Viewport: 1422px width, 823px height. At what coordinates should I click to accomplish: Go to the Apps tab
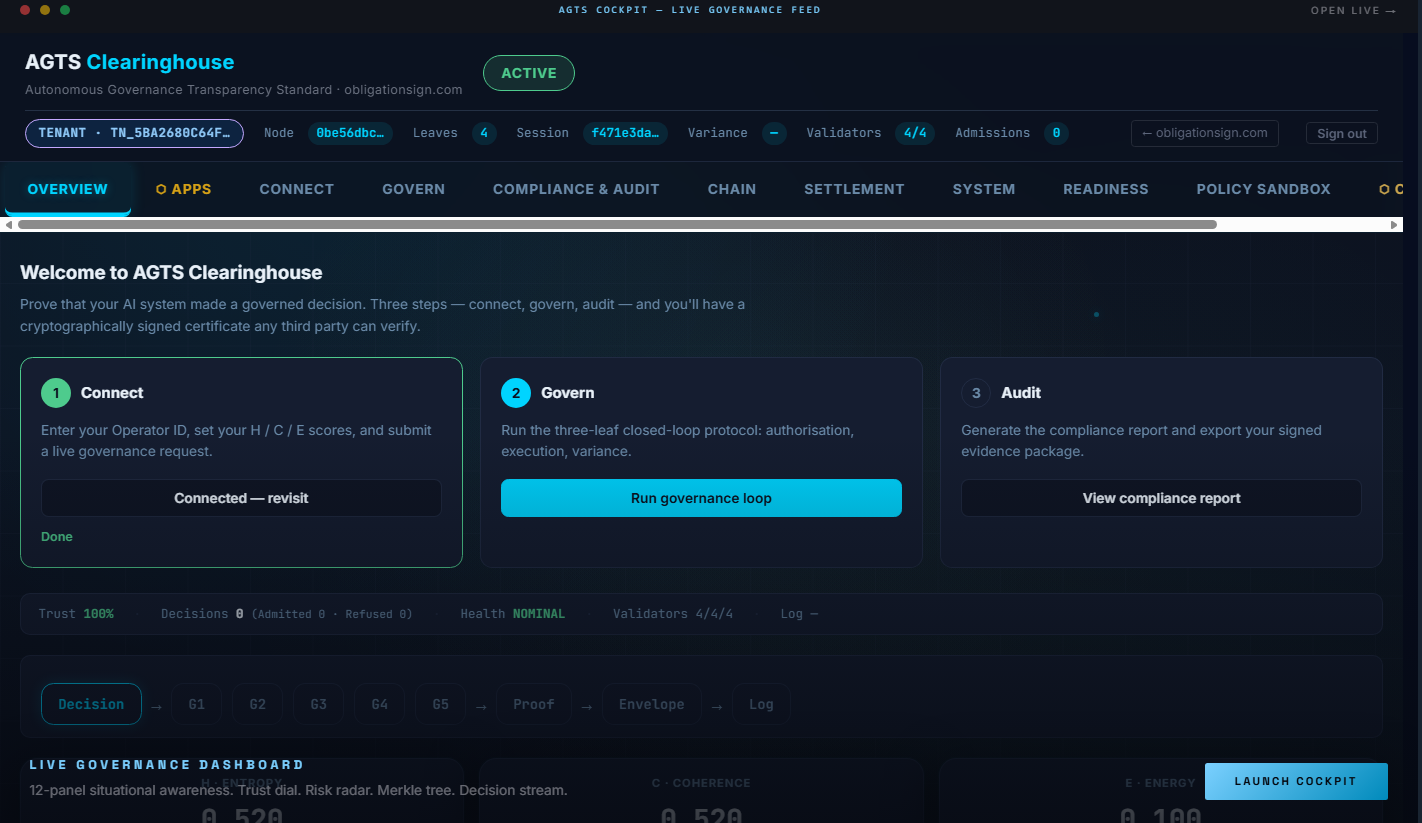pos(183,189)
